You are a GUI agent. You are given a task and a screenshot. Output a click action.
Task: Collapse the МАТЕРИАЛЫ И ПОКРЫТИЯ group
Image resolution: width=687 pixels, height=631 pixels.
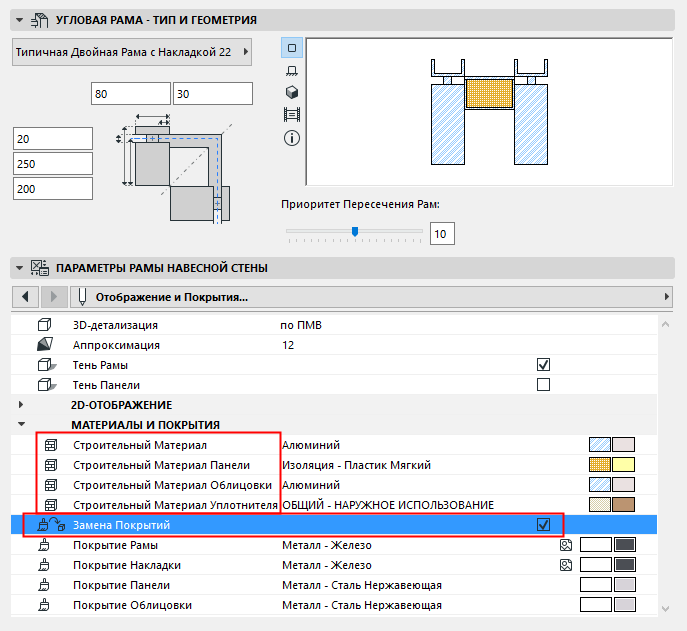21,424
